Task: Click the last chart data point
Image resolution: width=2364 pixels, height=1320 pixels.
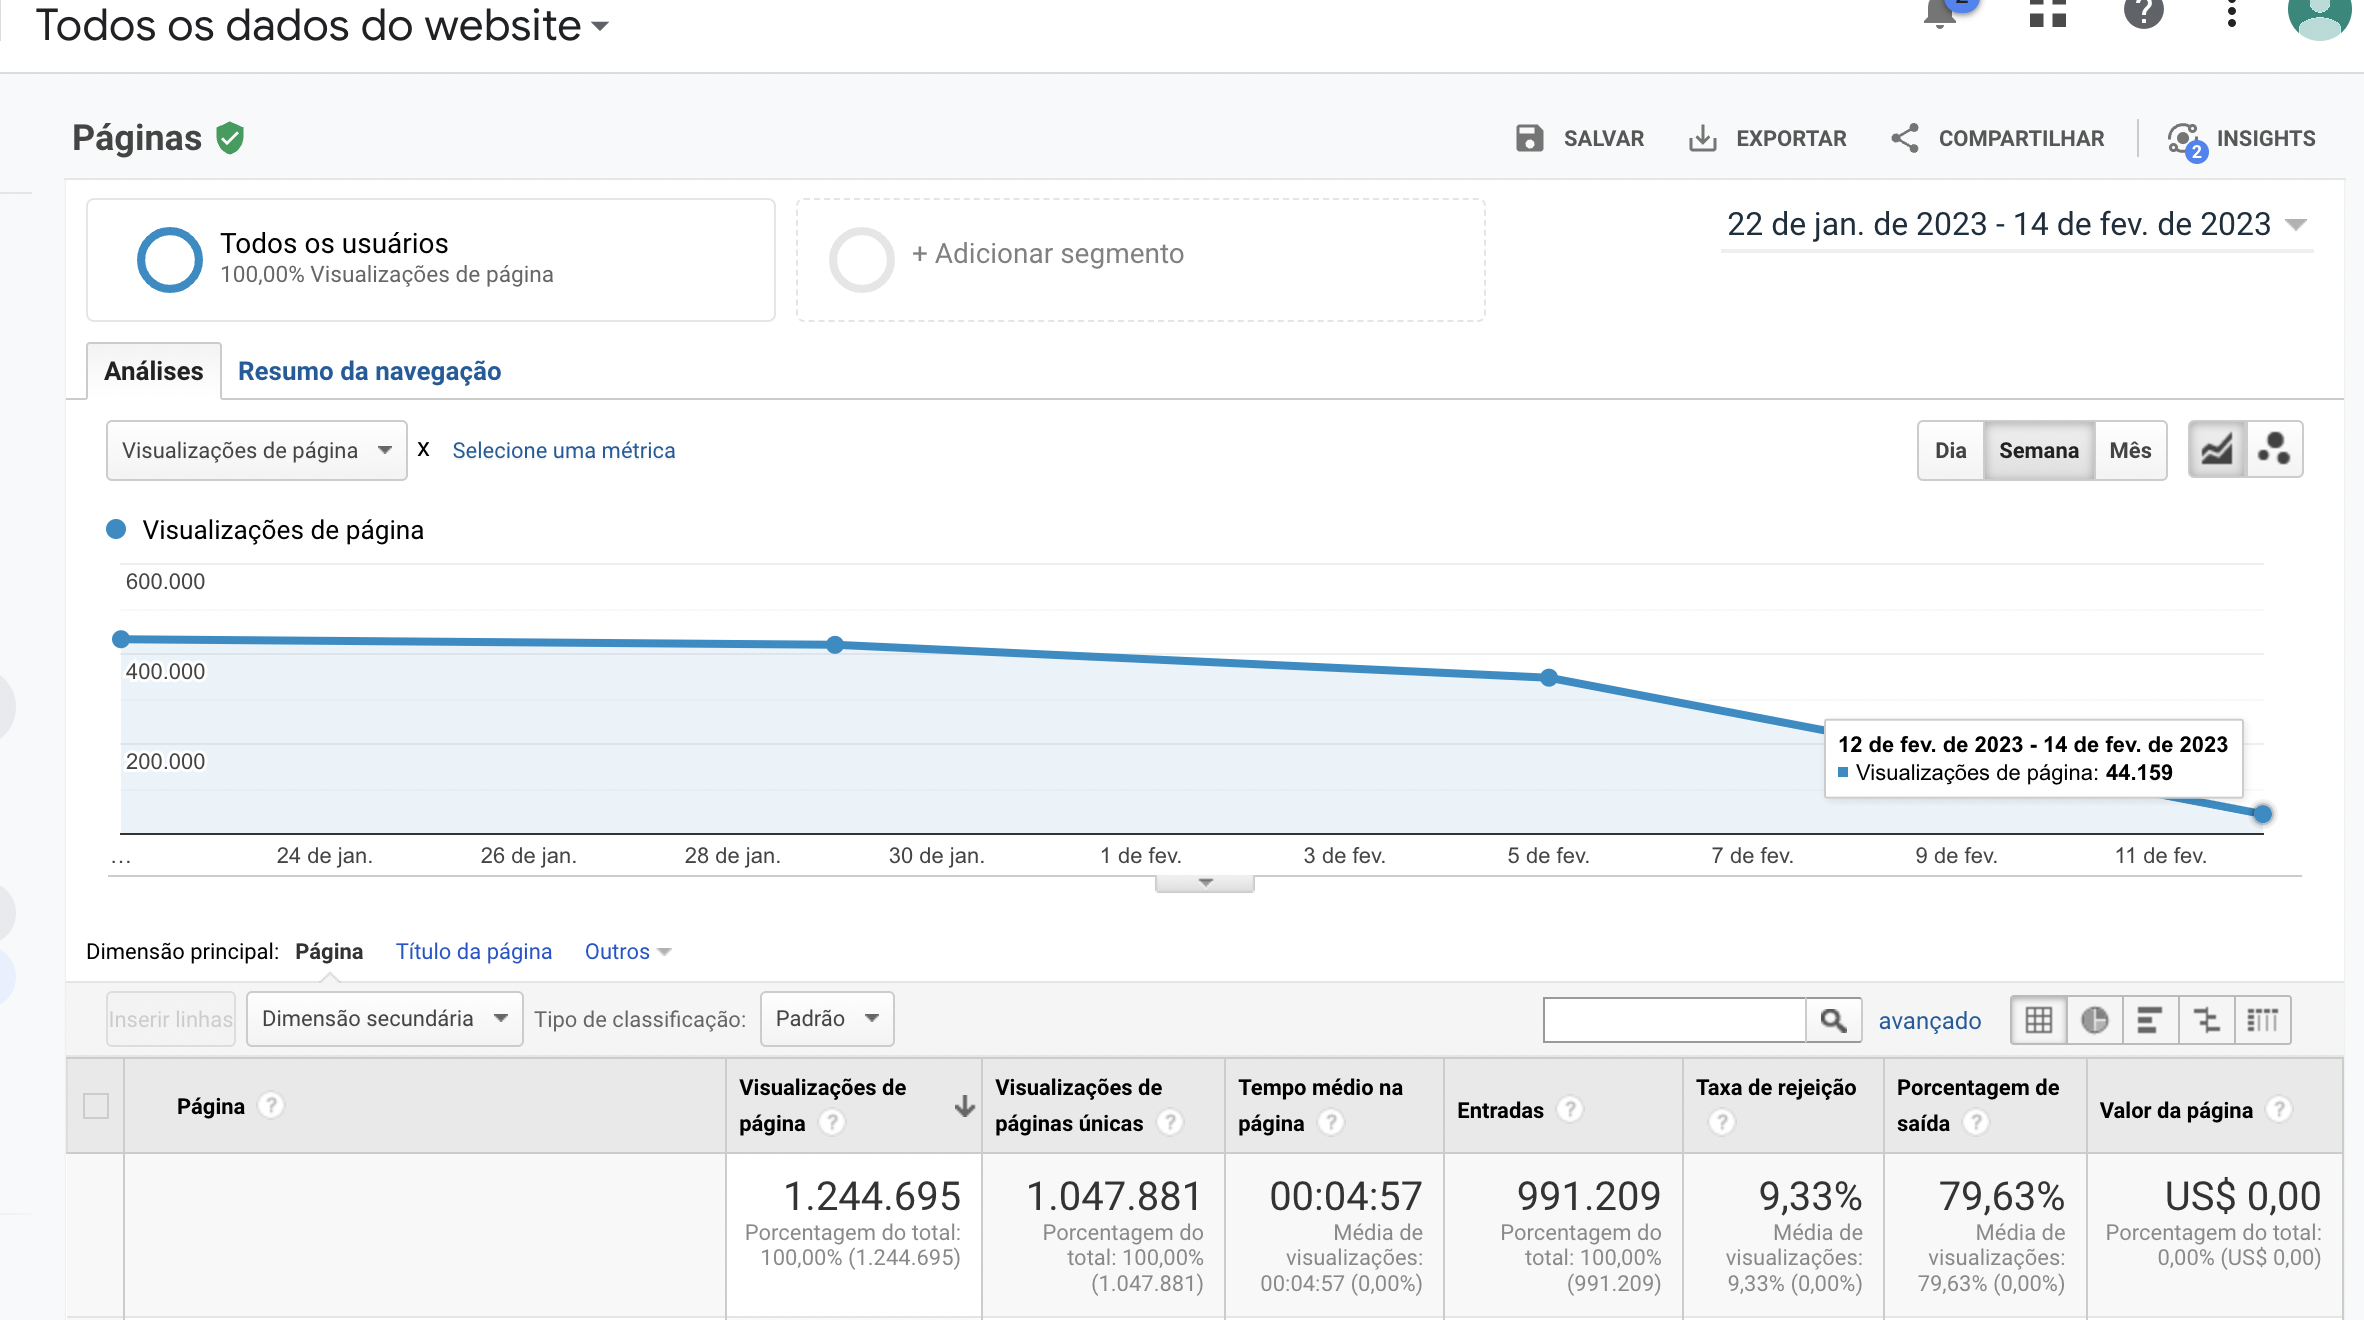Action: coord(2263,814)
